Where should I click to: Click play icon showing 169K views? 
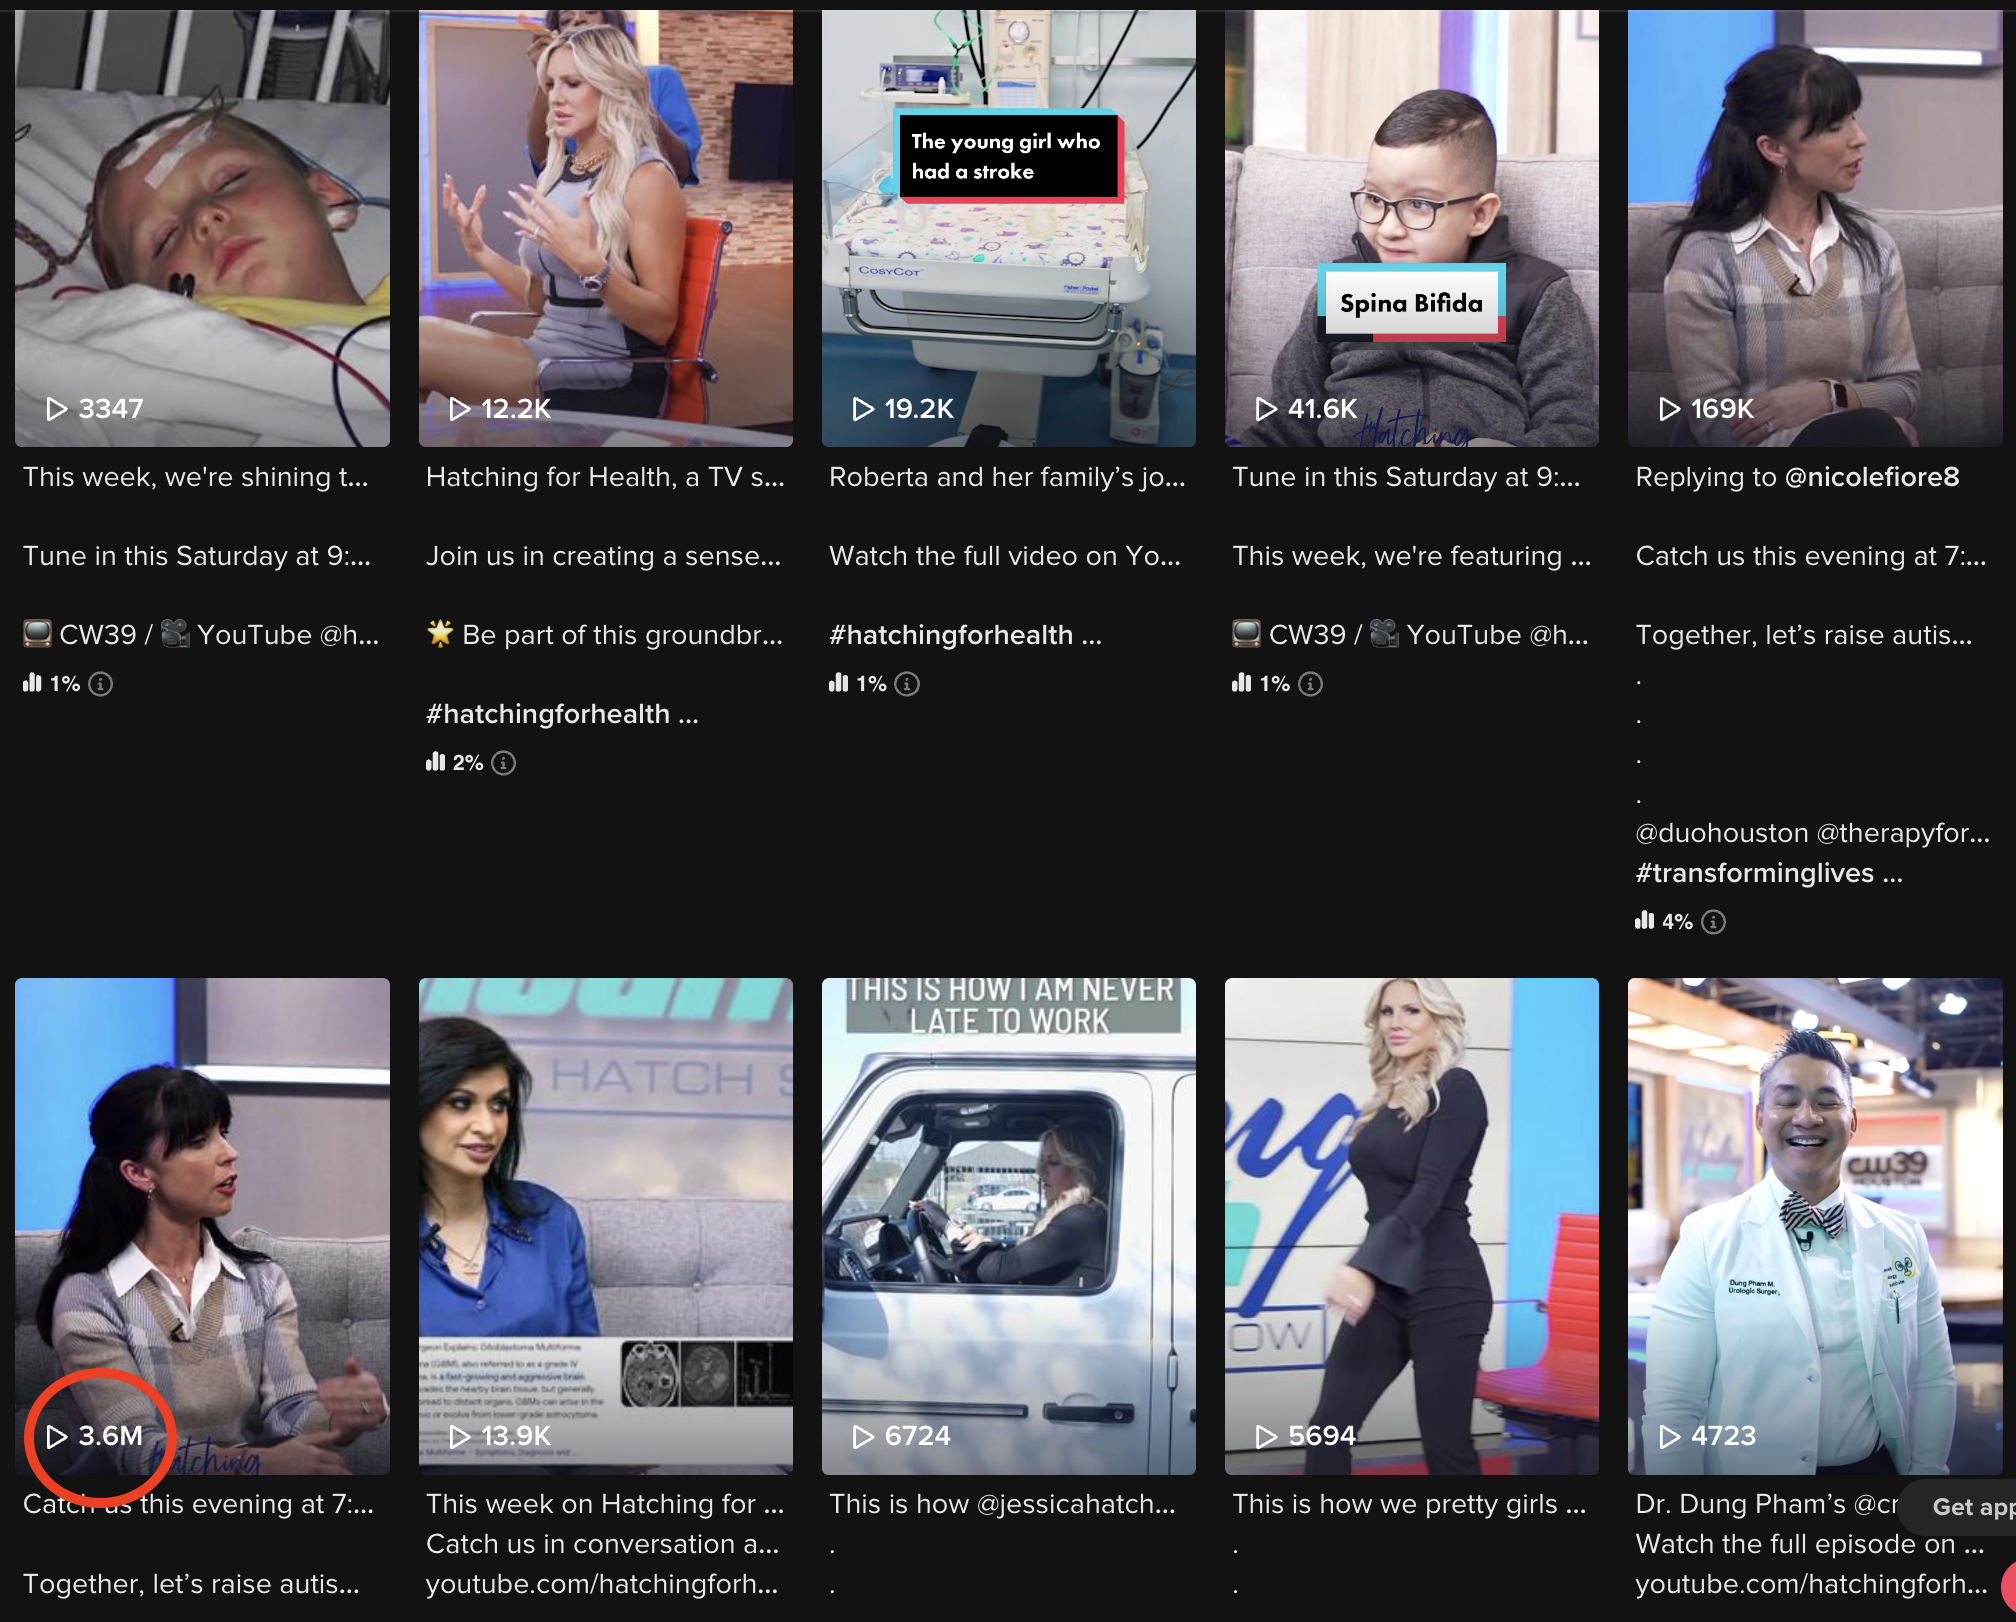[x=1669, y=409]
